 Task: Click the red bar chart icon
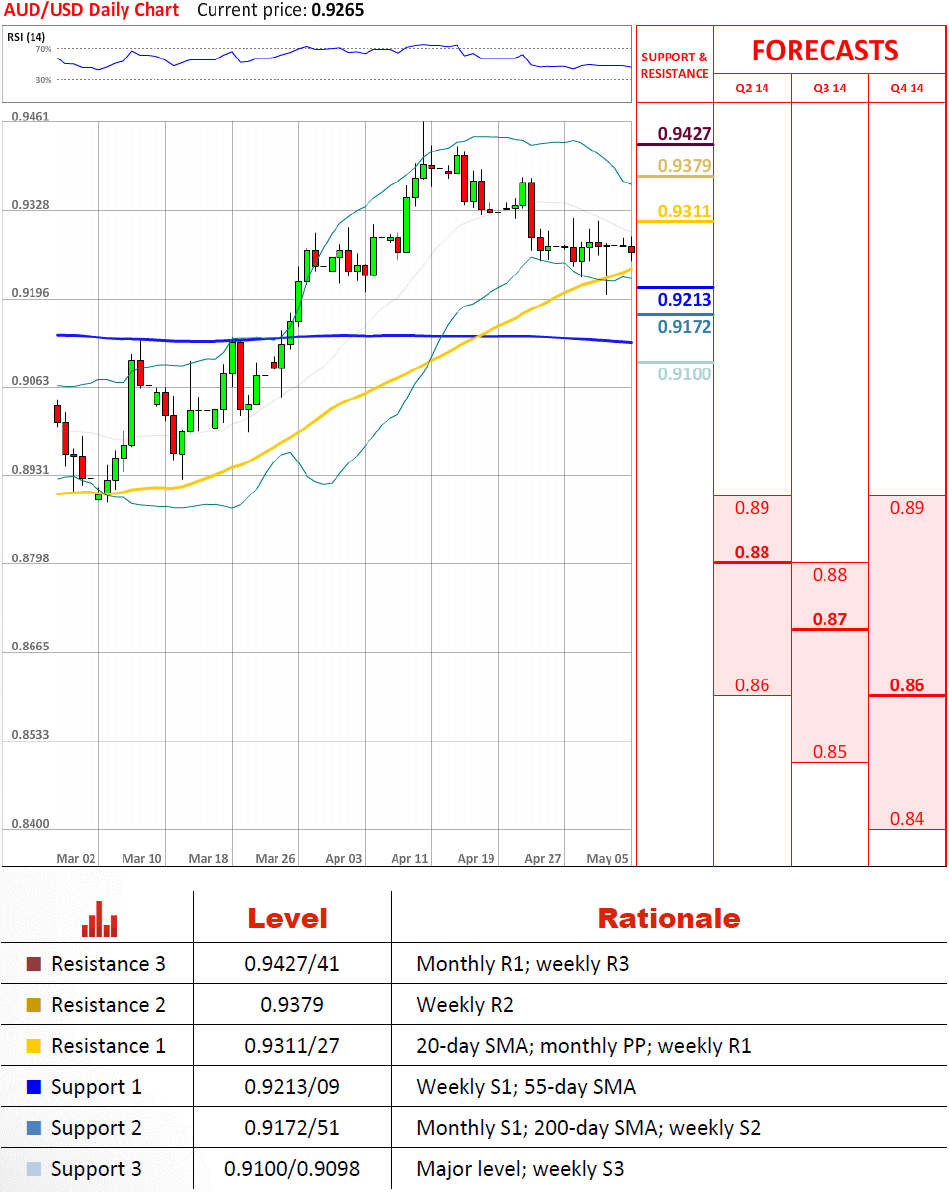point(100,919)
